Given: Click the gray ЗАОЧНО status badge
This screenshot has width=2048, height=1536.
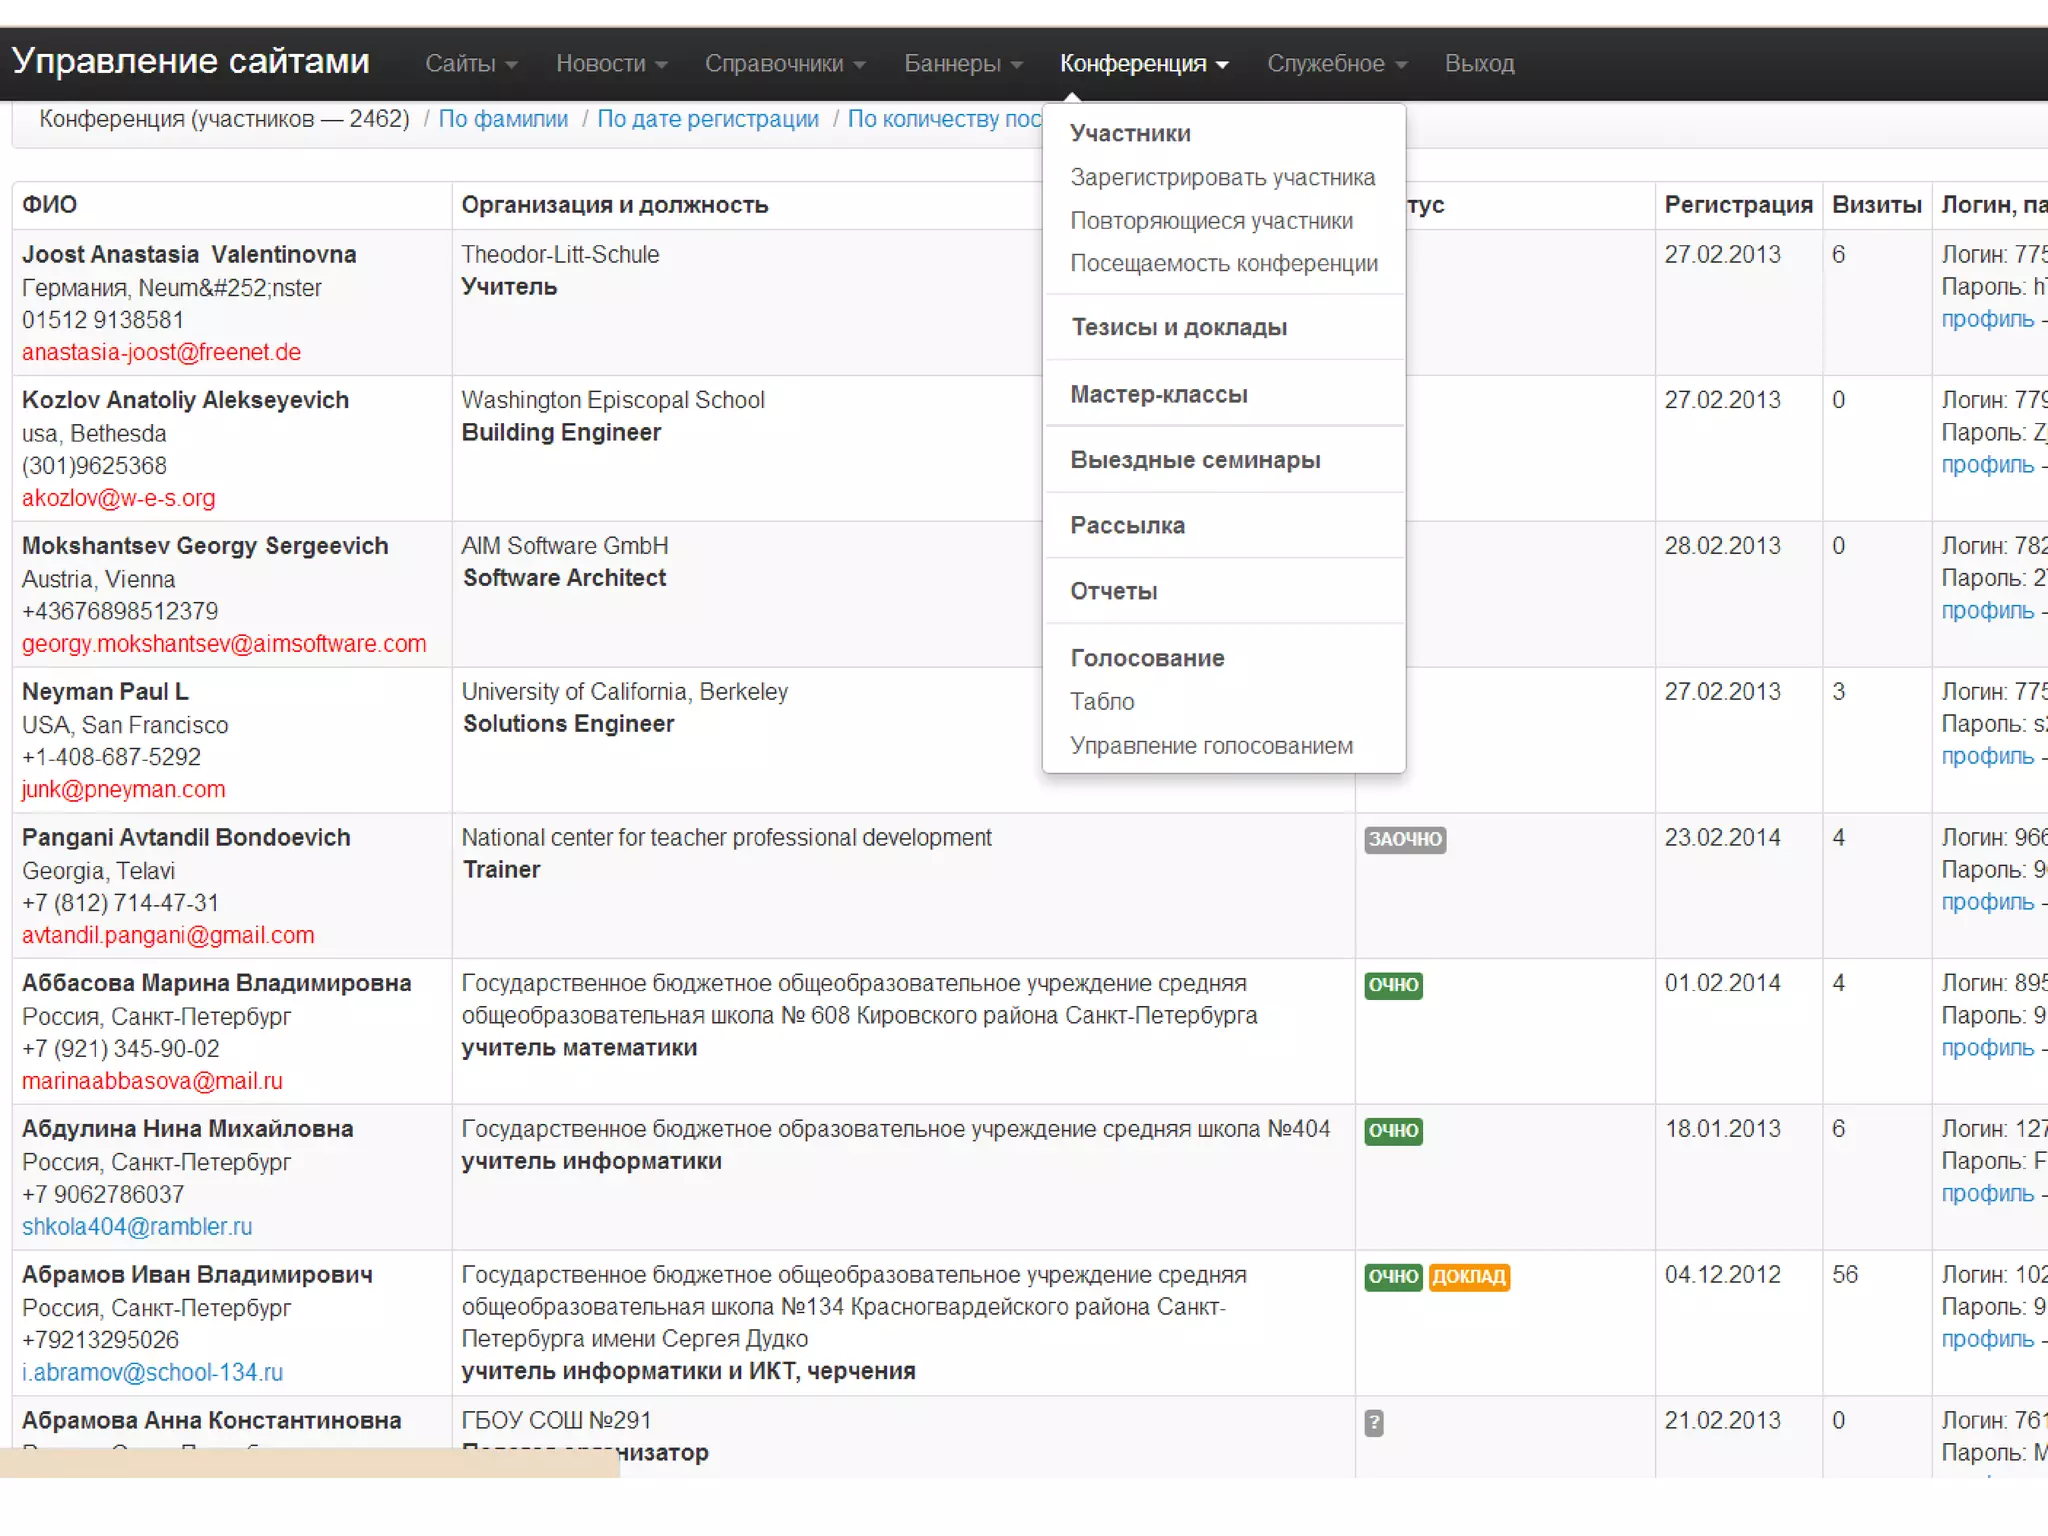Looking at the screenshot, I should [x=1404, y=839].
